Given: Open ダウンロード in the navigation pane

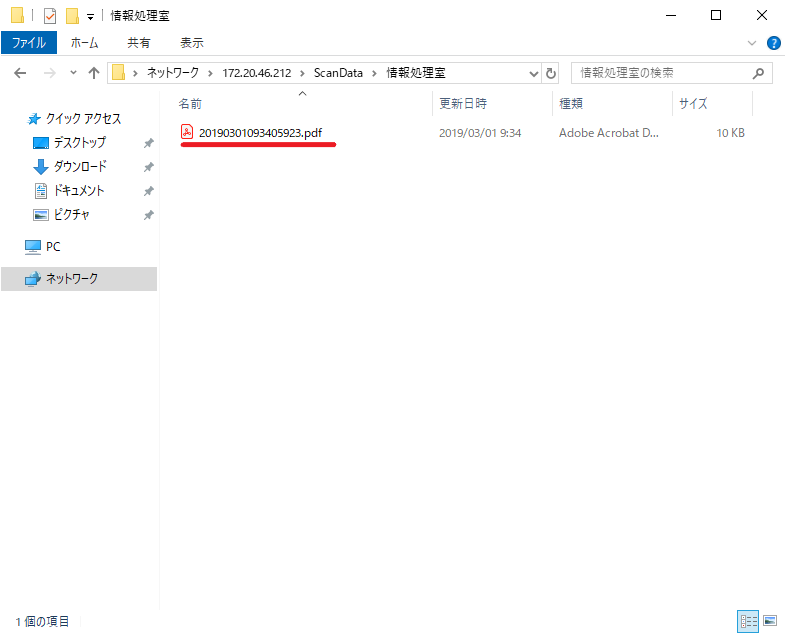Looking at the screenshot, I should click(70, 166).
